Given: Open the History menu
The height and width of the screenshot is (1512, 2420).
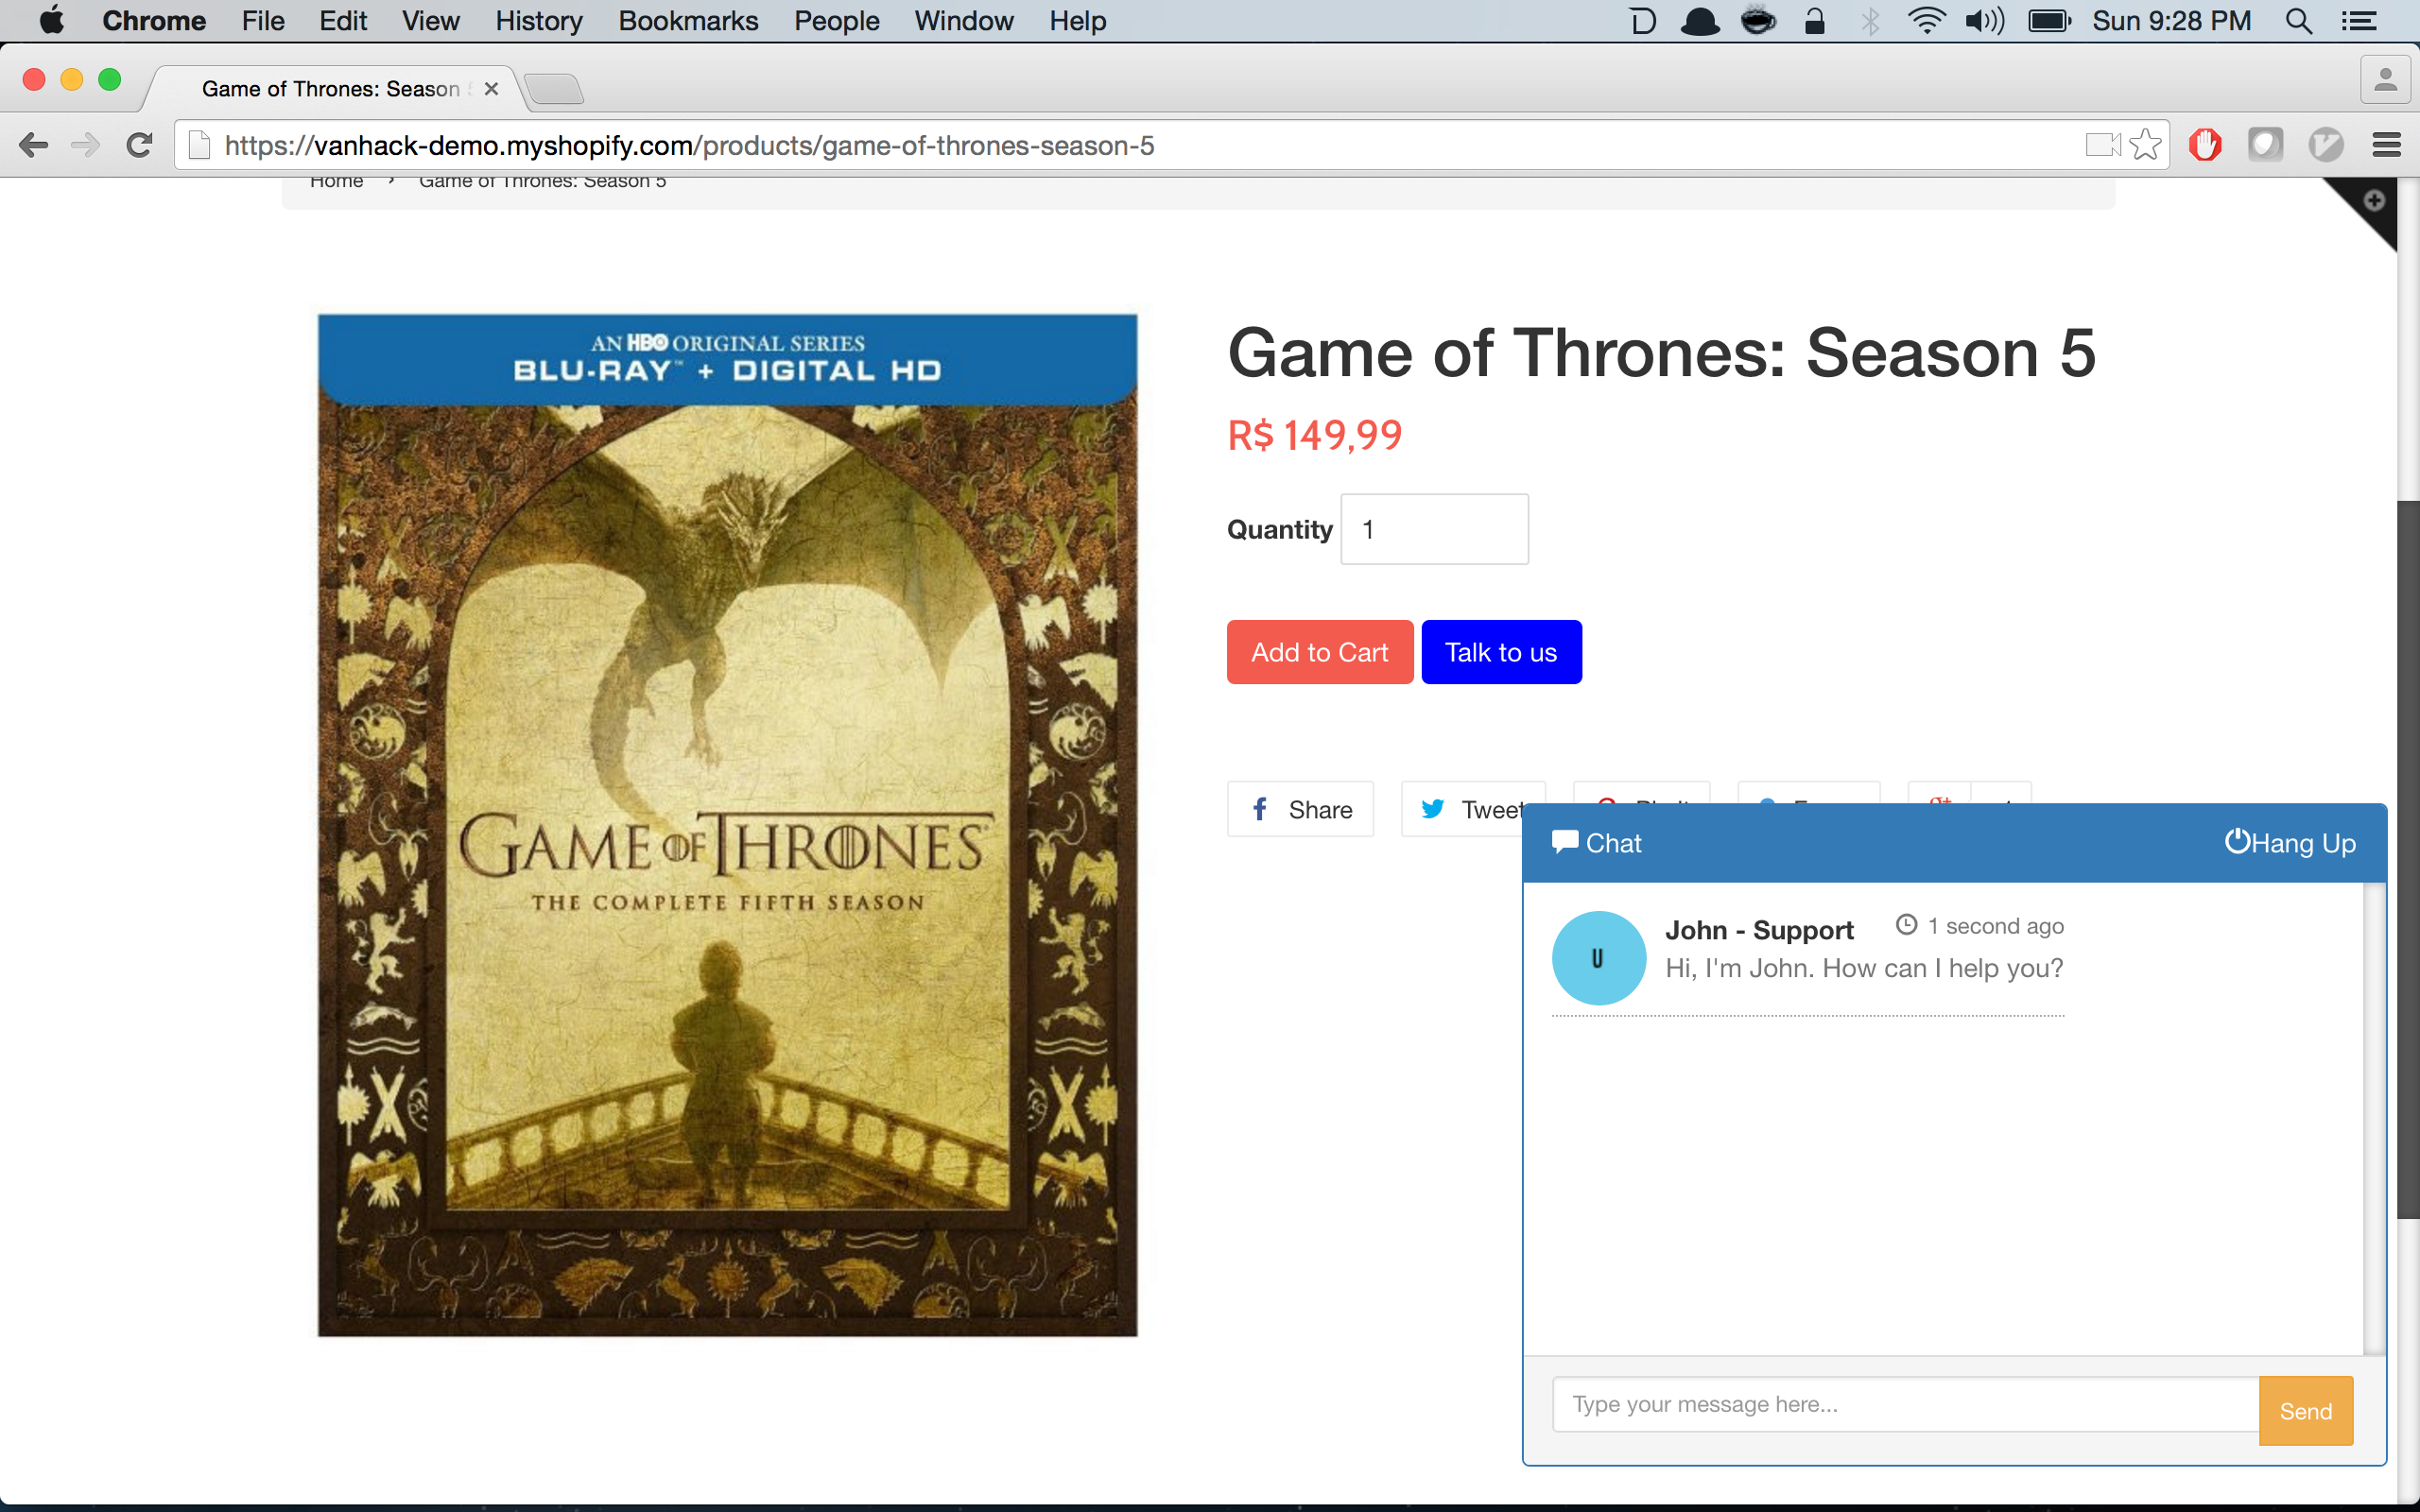Looking at the screenshot, I should (538, 21).
